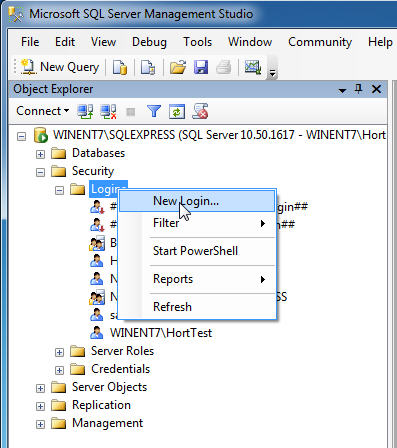Expand the Databases folder node

[40, 154]
